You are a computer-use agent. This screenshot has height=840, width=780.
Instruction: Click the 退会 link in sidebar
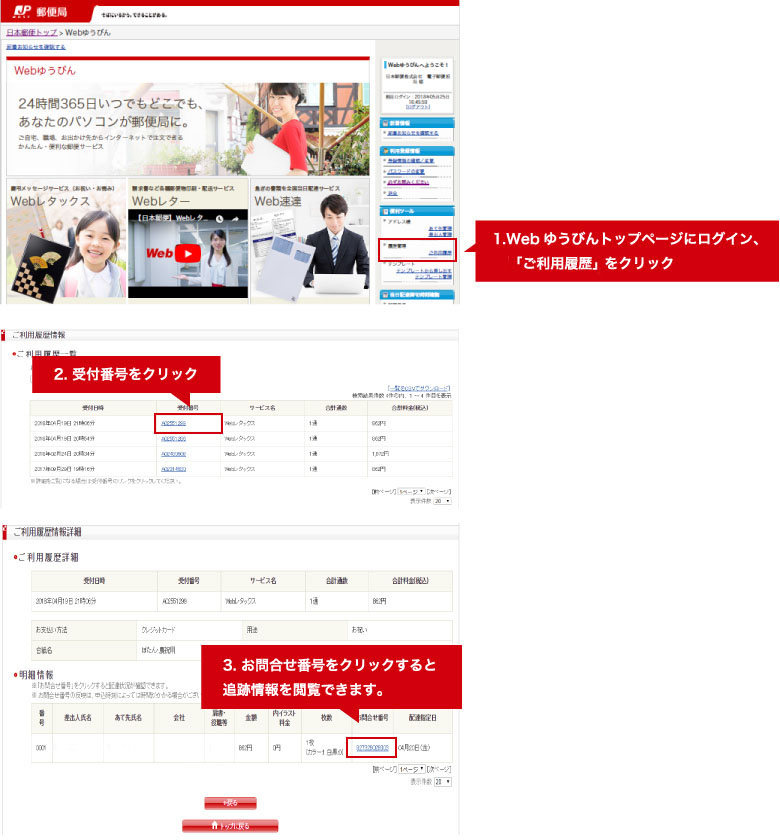pyautogui.click(x=393, y=193)
